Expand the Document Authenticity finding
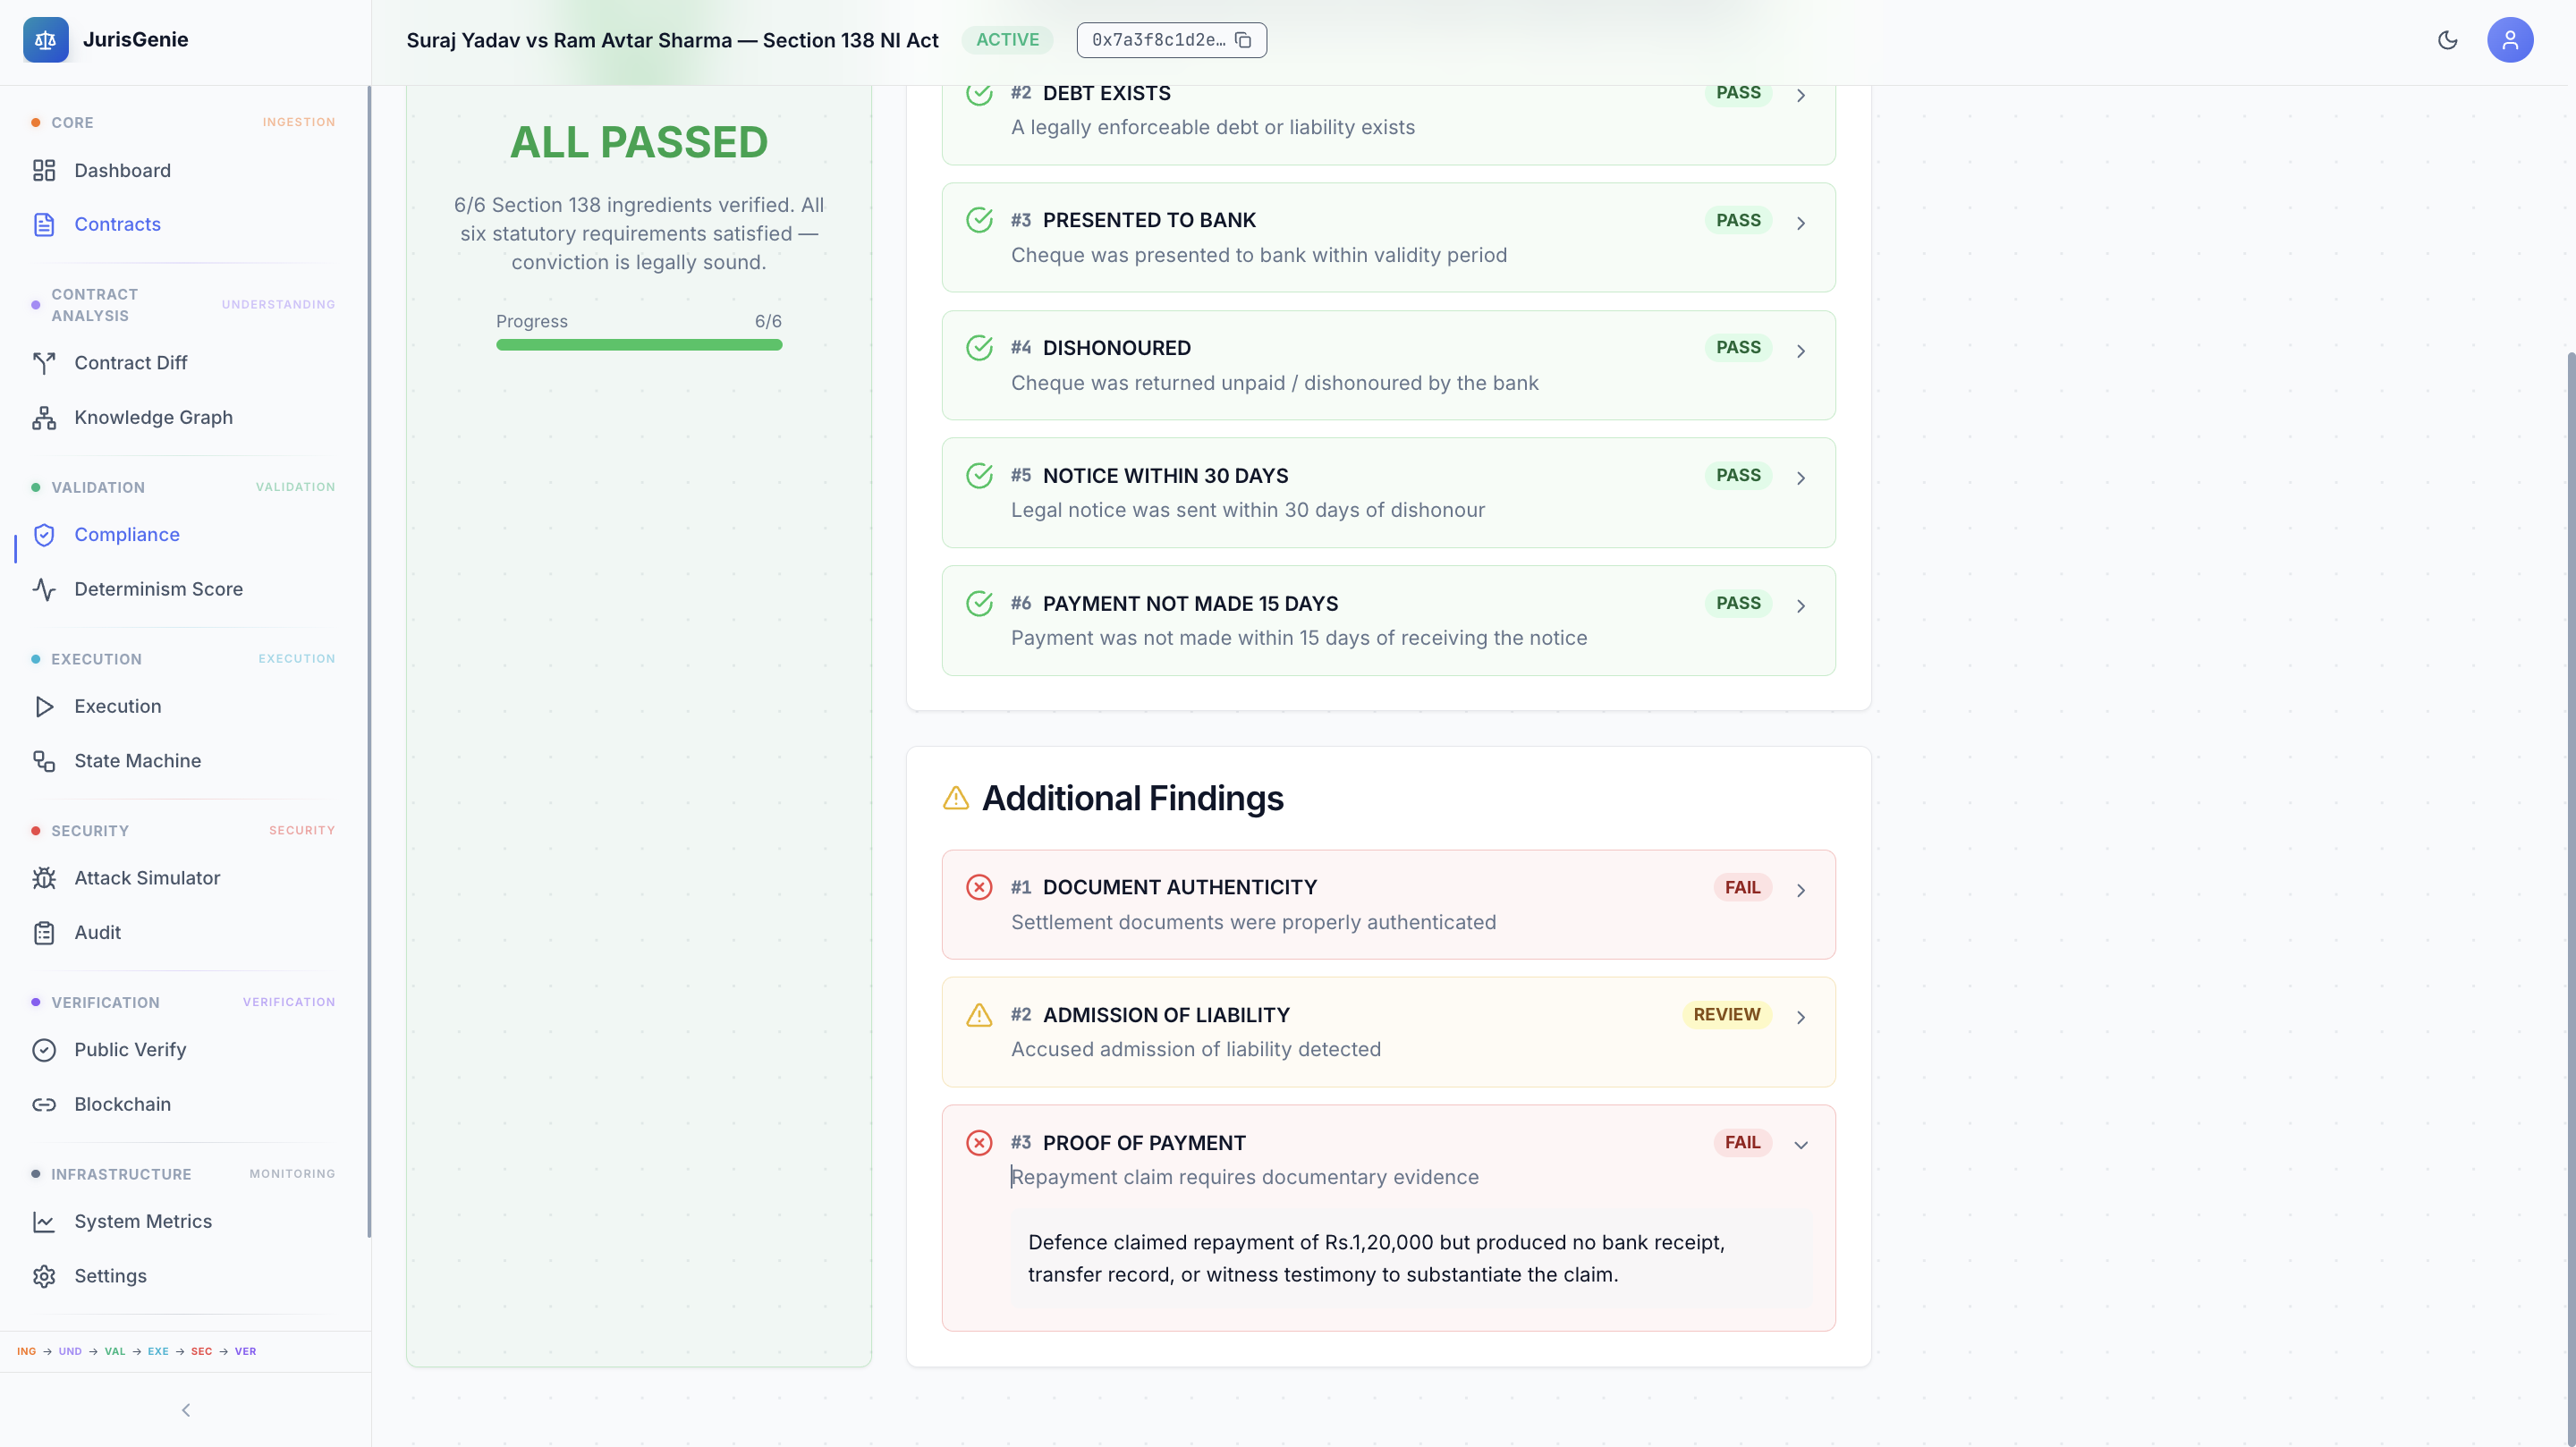 (1800, 889)
